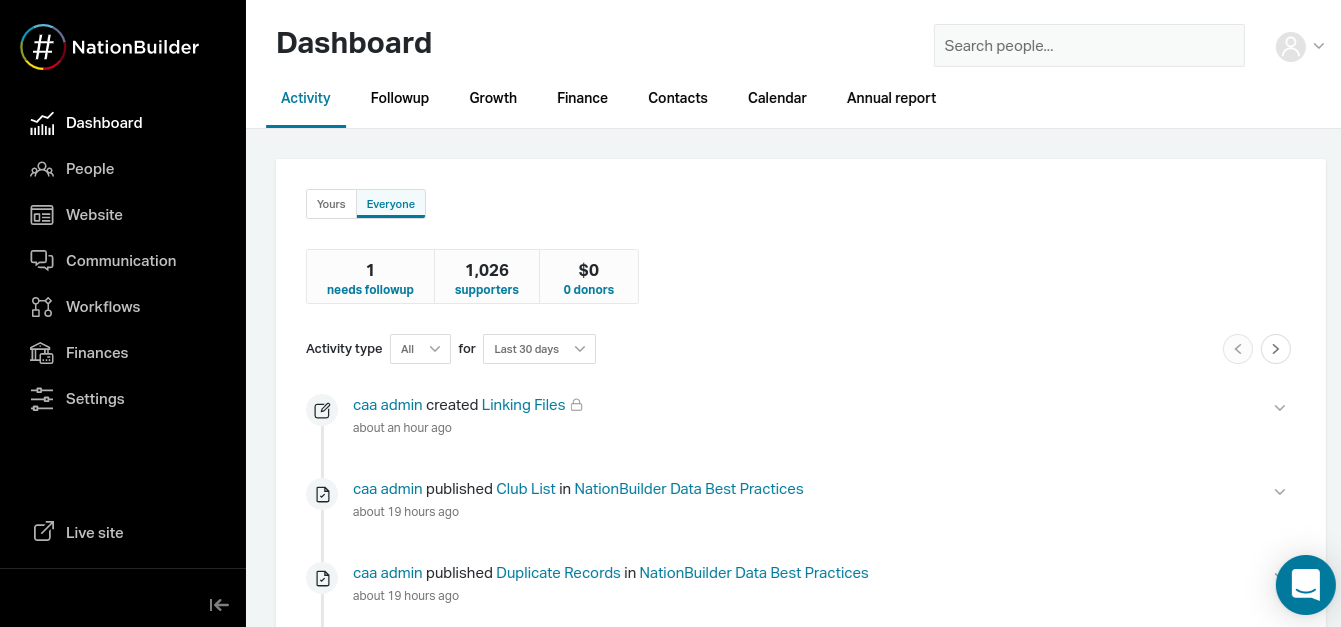Click the Dashboard chart icon in sidebar

42,123
